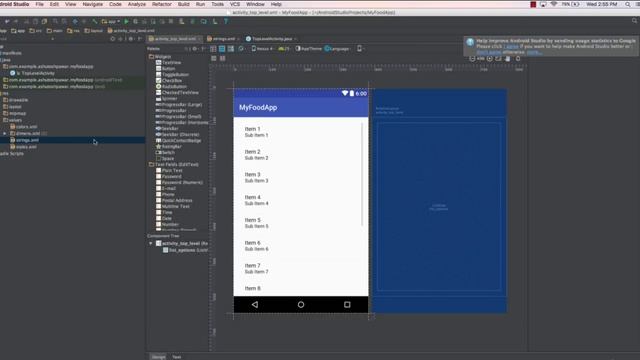Screen dimensions: 640x360
Task: Select the Design surface view icon
Action: (213, 49)
